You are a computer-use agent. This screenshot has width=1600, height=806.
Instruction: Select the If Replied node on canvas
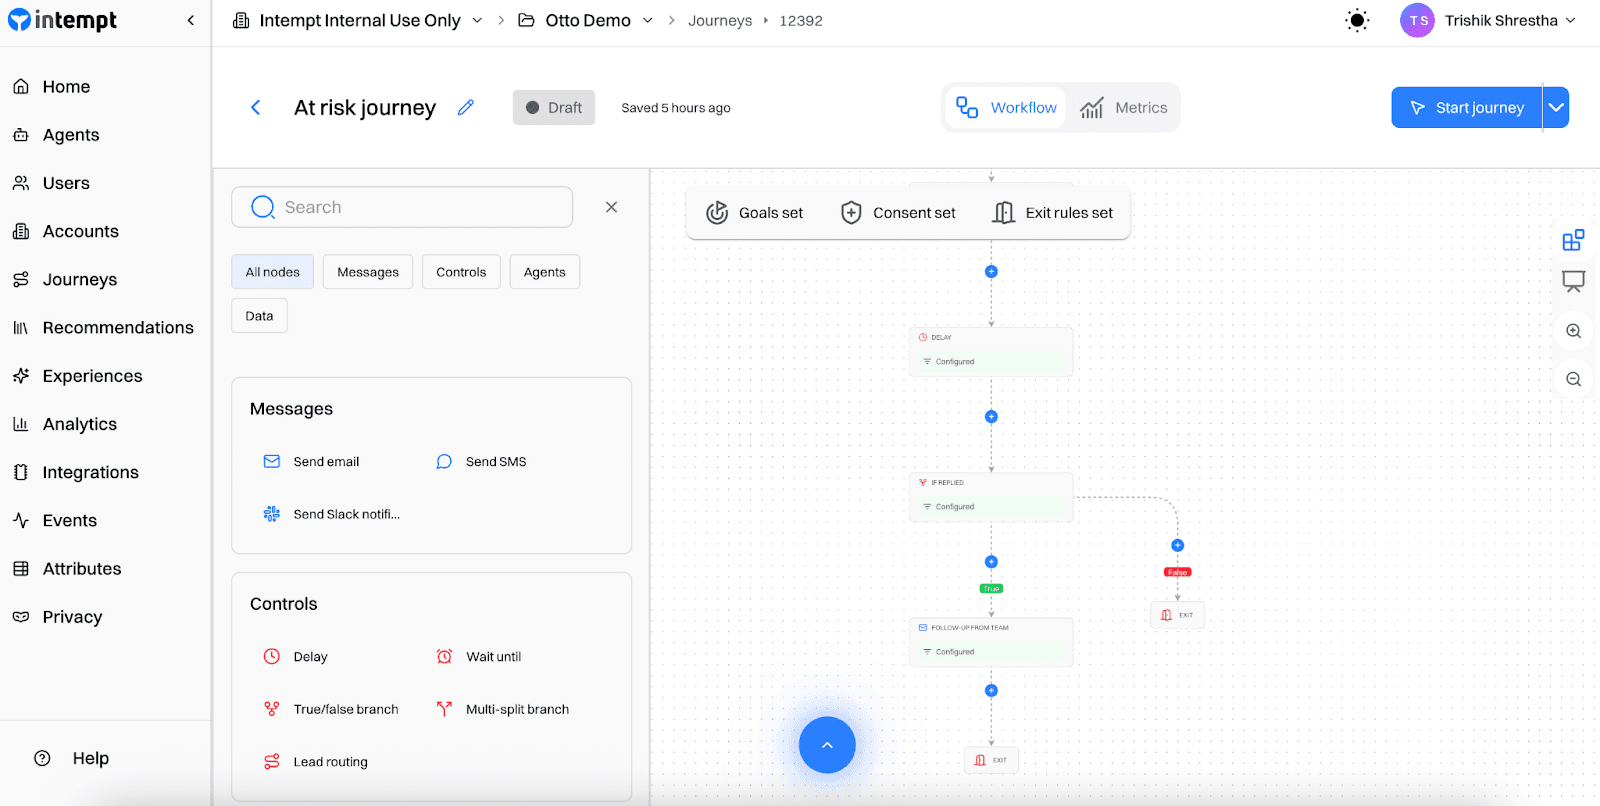click(x=991, y=497)
